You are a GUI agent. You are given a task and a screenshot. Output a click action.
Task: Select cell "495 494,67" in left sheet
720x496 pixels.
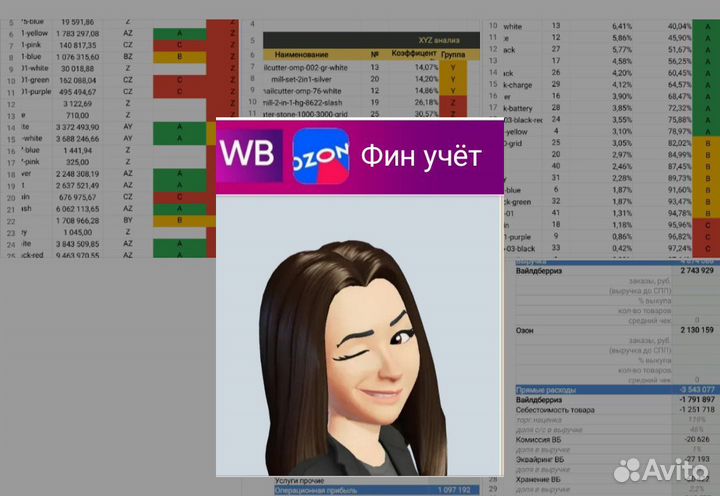[x=78, y=92]
